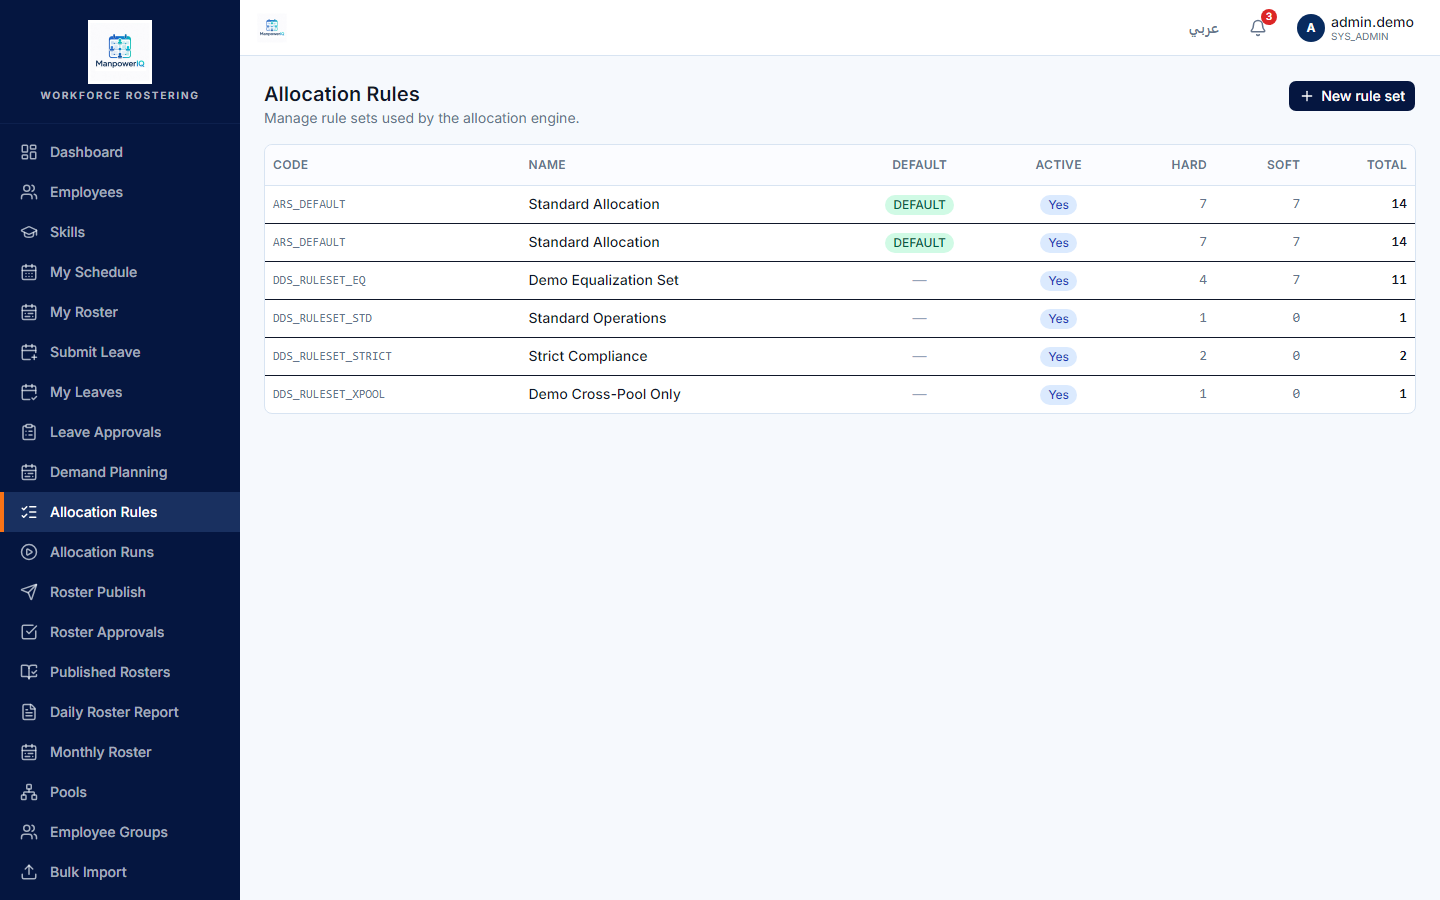Go to Demand Planning
1440x900 pixels.
(x=120, y=472)
